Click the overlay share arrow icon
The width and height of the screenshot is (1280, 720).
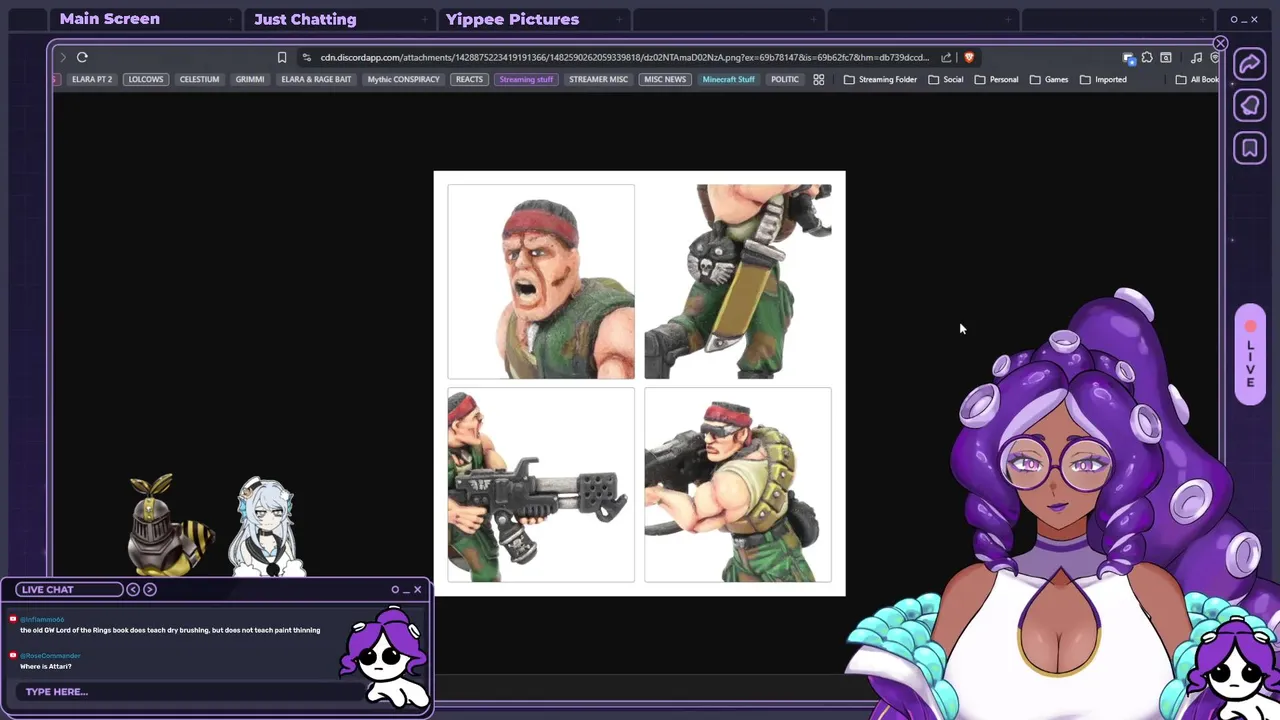(1250, 64)
